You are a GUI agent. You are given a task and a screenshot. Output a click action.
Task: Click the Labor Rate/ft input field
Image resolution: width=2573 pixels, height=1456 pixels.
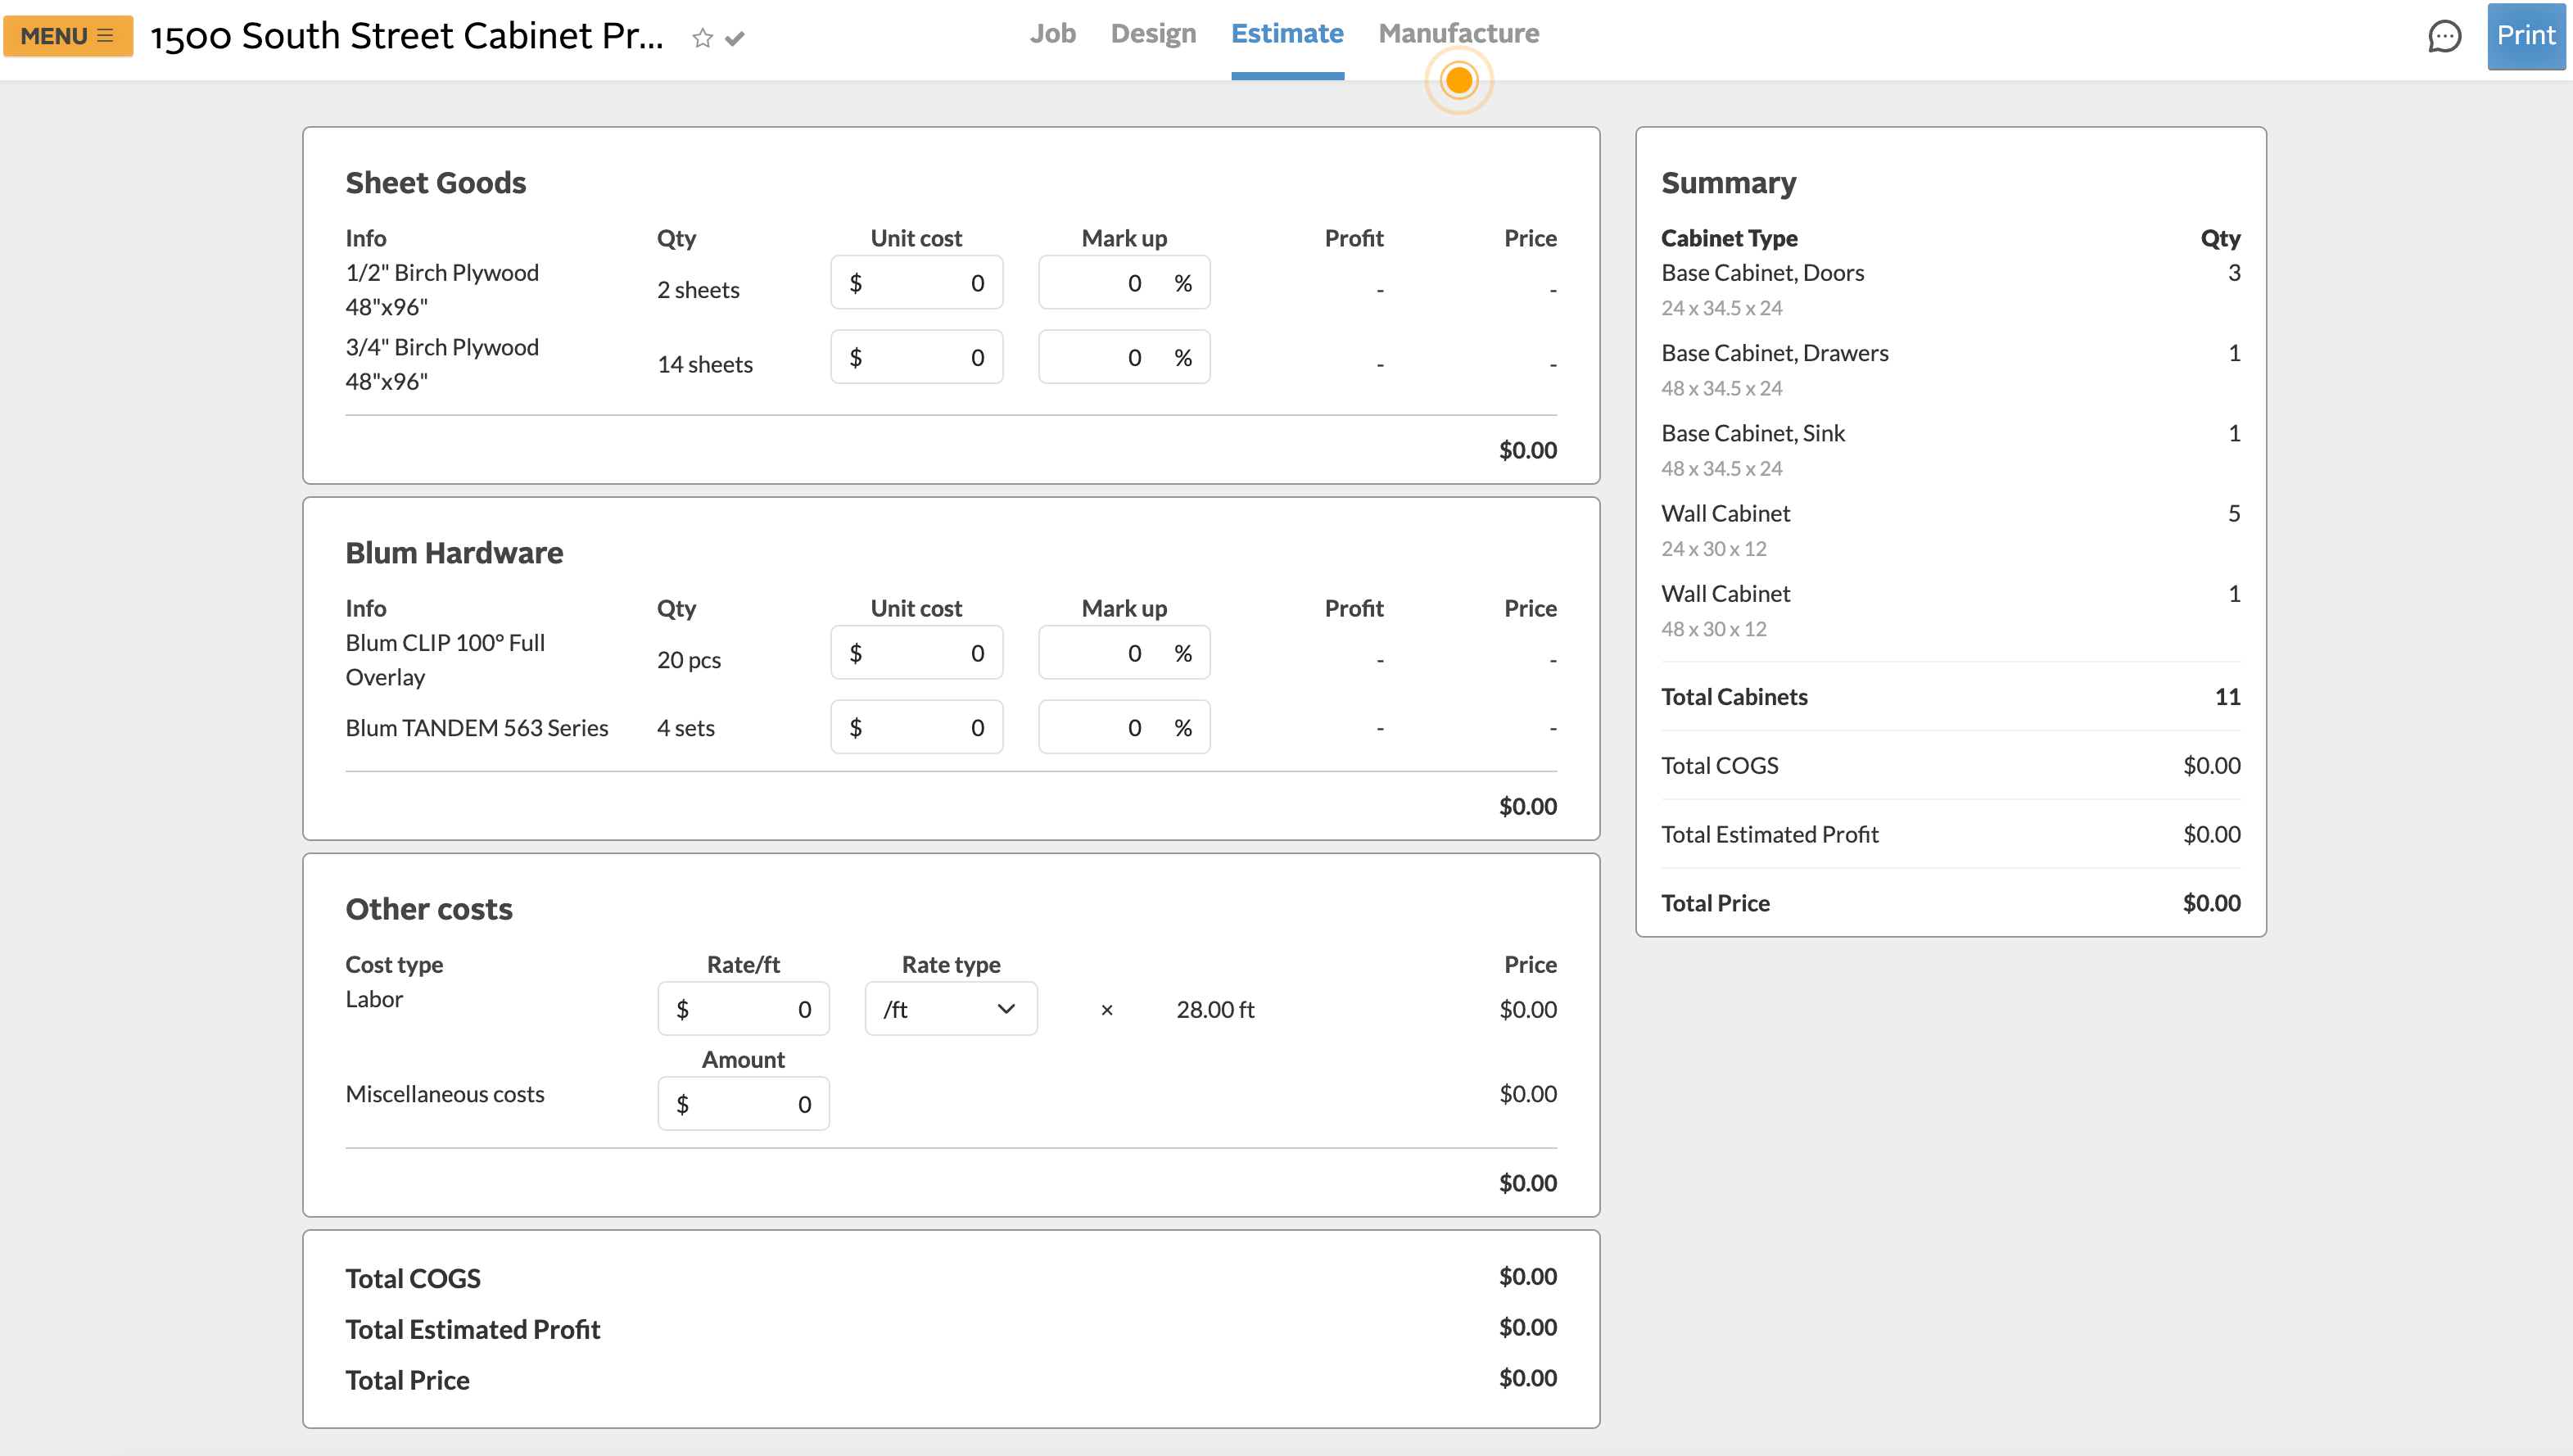point(743,1009)
